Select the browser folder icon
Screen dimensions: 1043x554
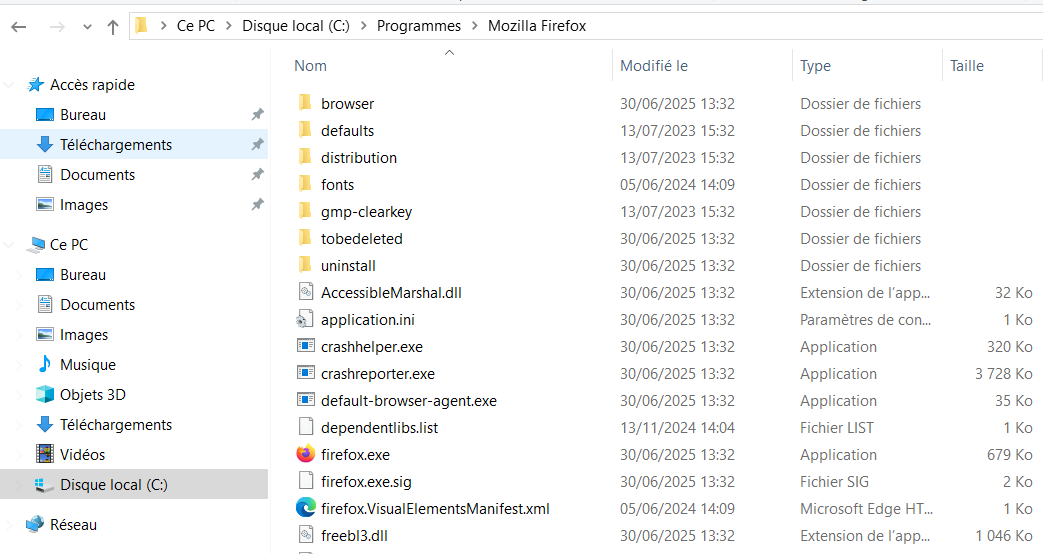click(305, 103)
